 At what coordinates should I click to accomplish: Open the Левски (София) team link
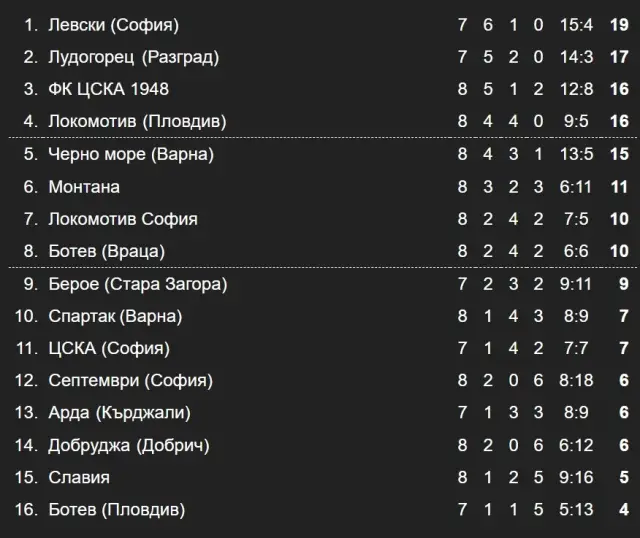(113, 24)
